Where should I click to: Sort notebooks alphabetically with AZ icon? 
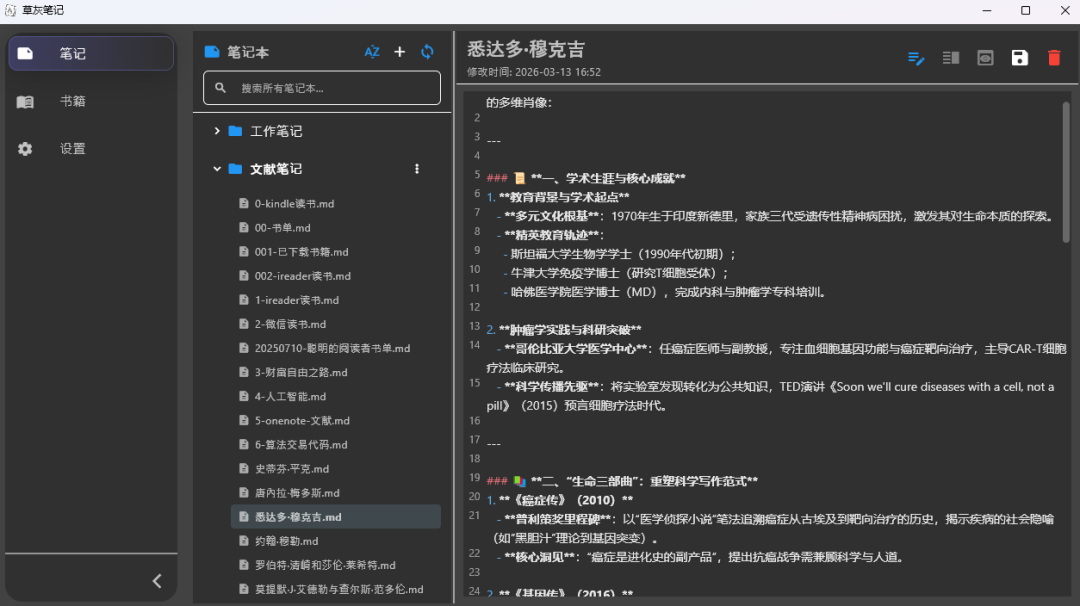(x=372, y=52)
